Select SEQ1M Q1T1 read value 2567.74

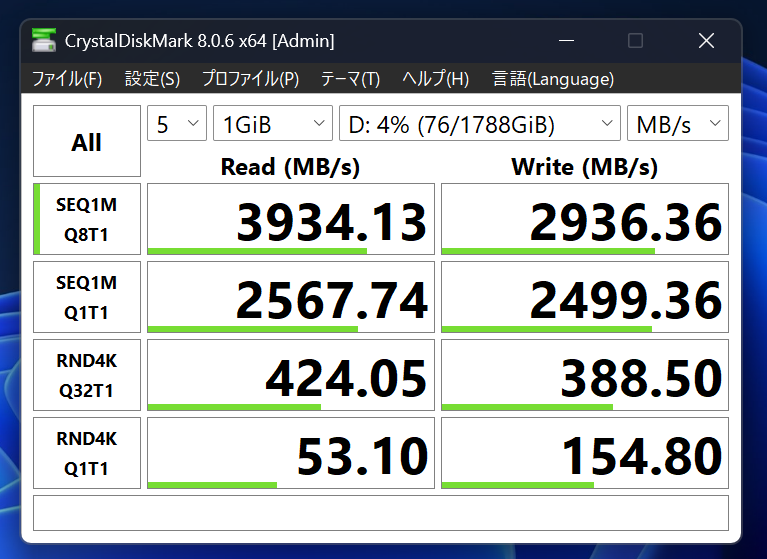(291, 297)
